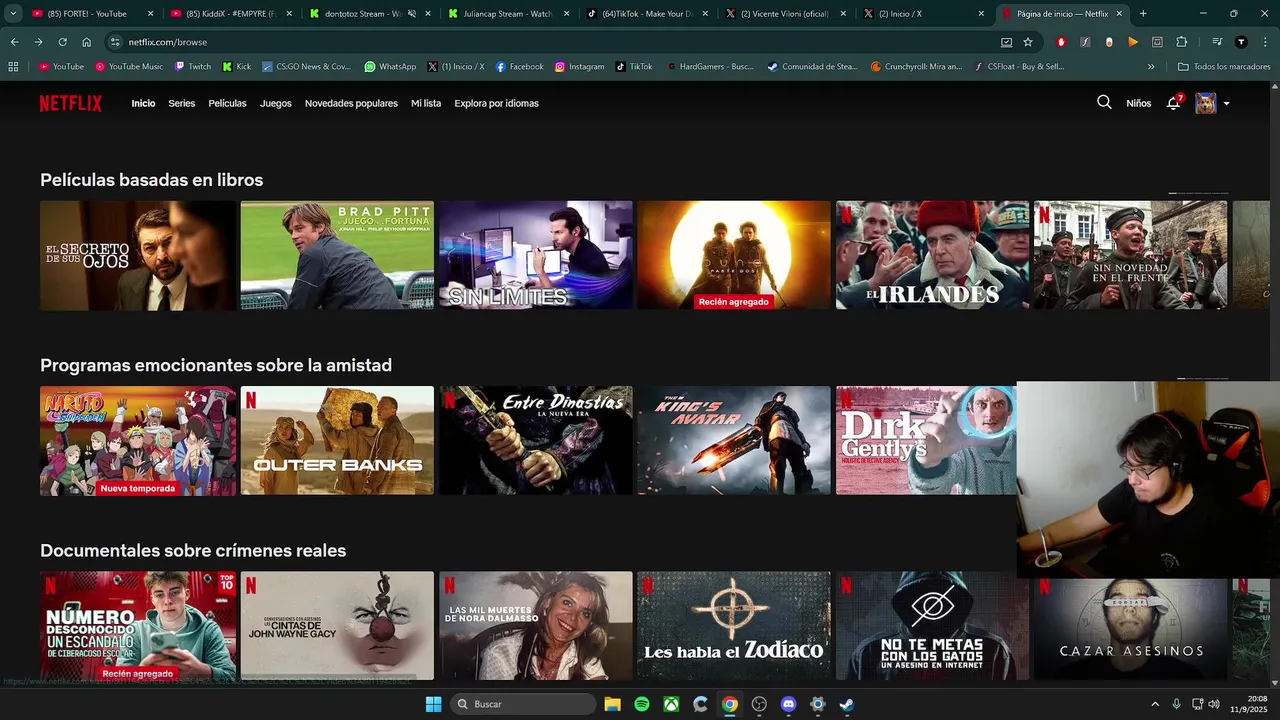Open the WhatsApp bookmark

tap(390, 67)
